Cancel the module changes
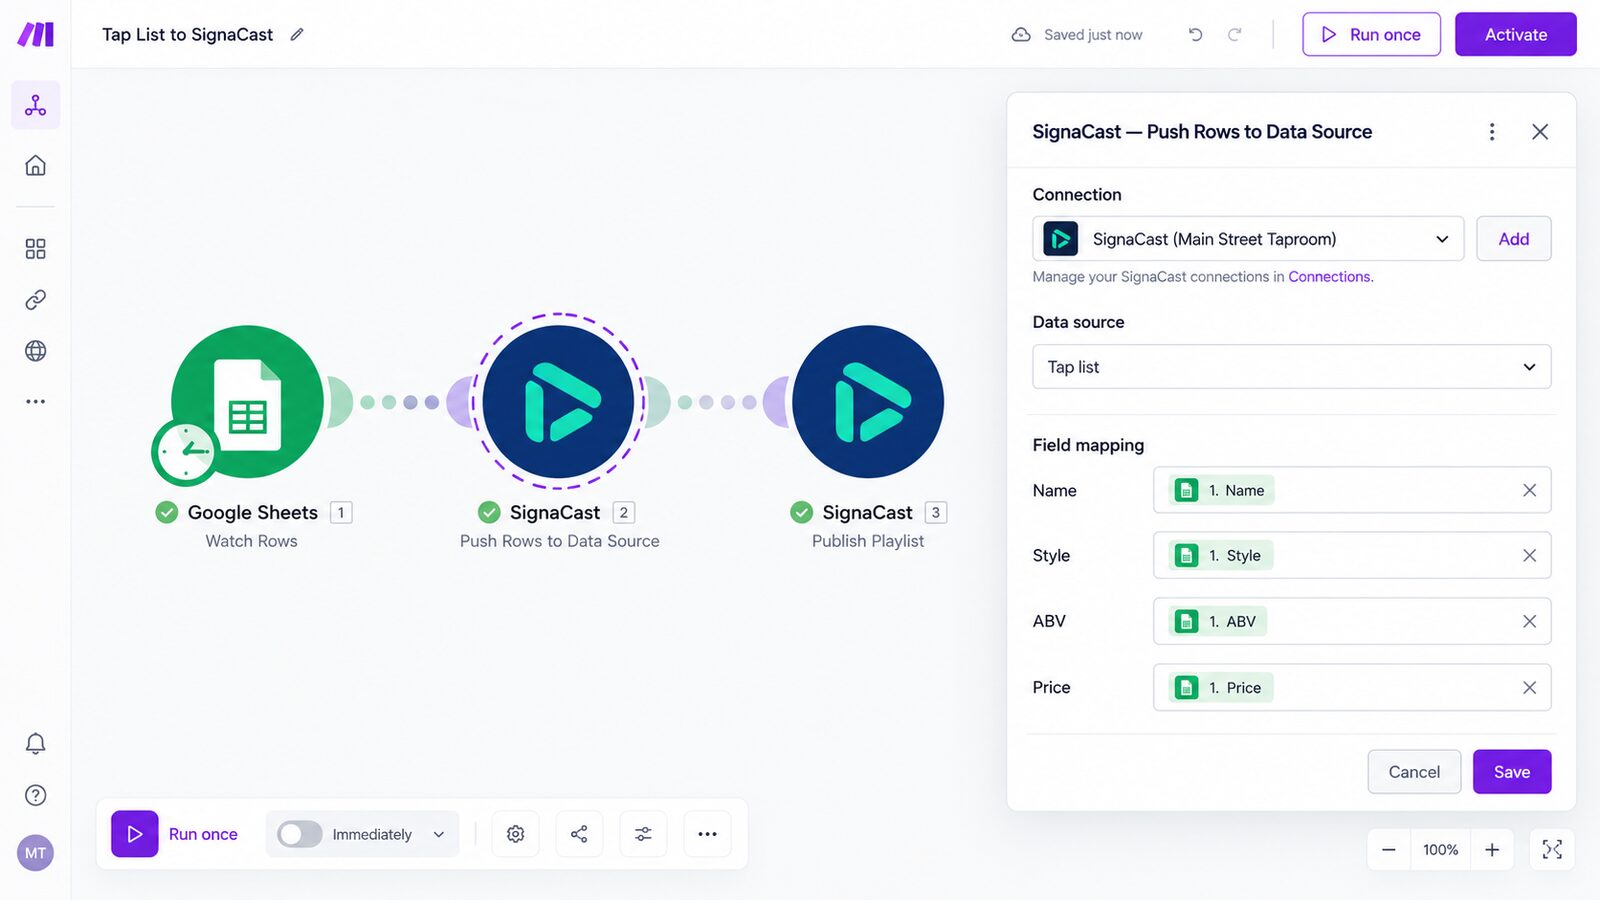The width and height of the screenshot is (1600, 900). tap(1414, 772)
